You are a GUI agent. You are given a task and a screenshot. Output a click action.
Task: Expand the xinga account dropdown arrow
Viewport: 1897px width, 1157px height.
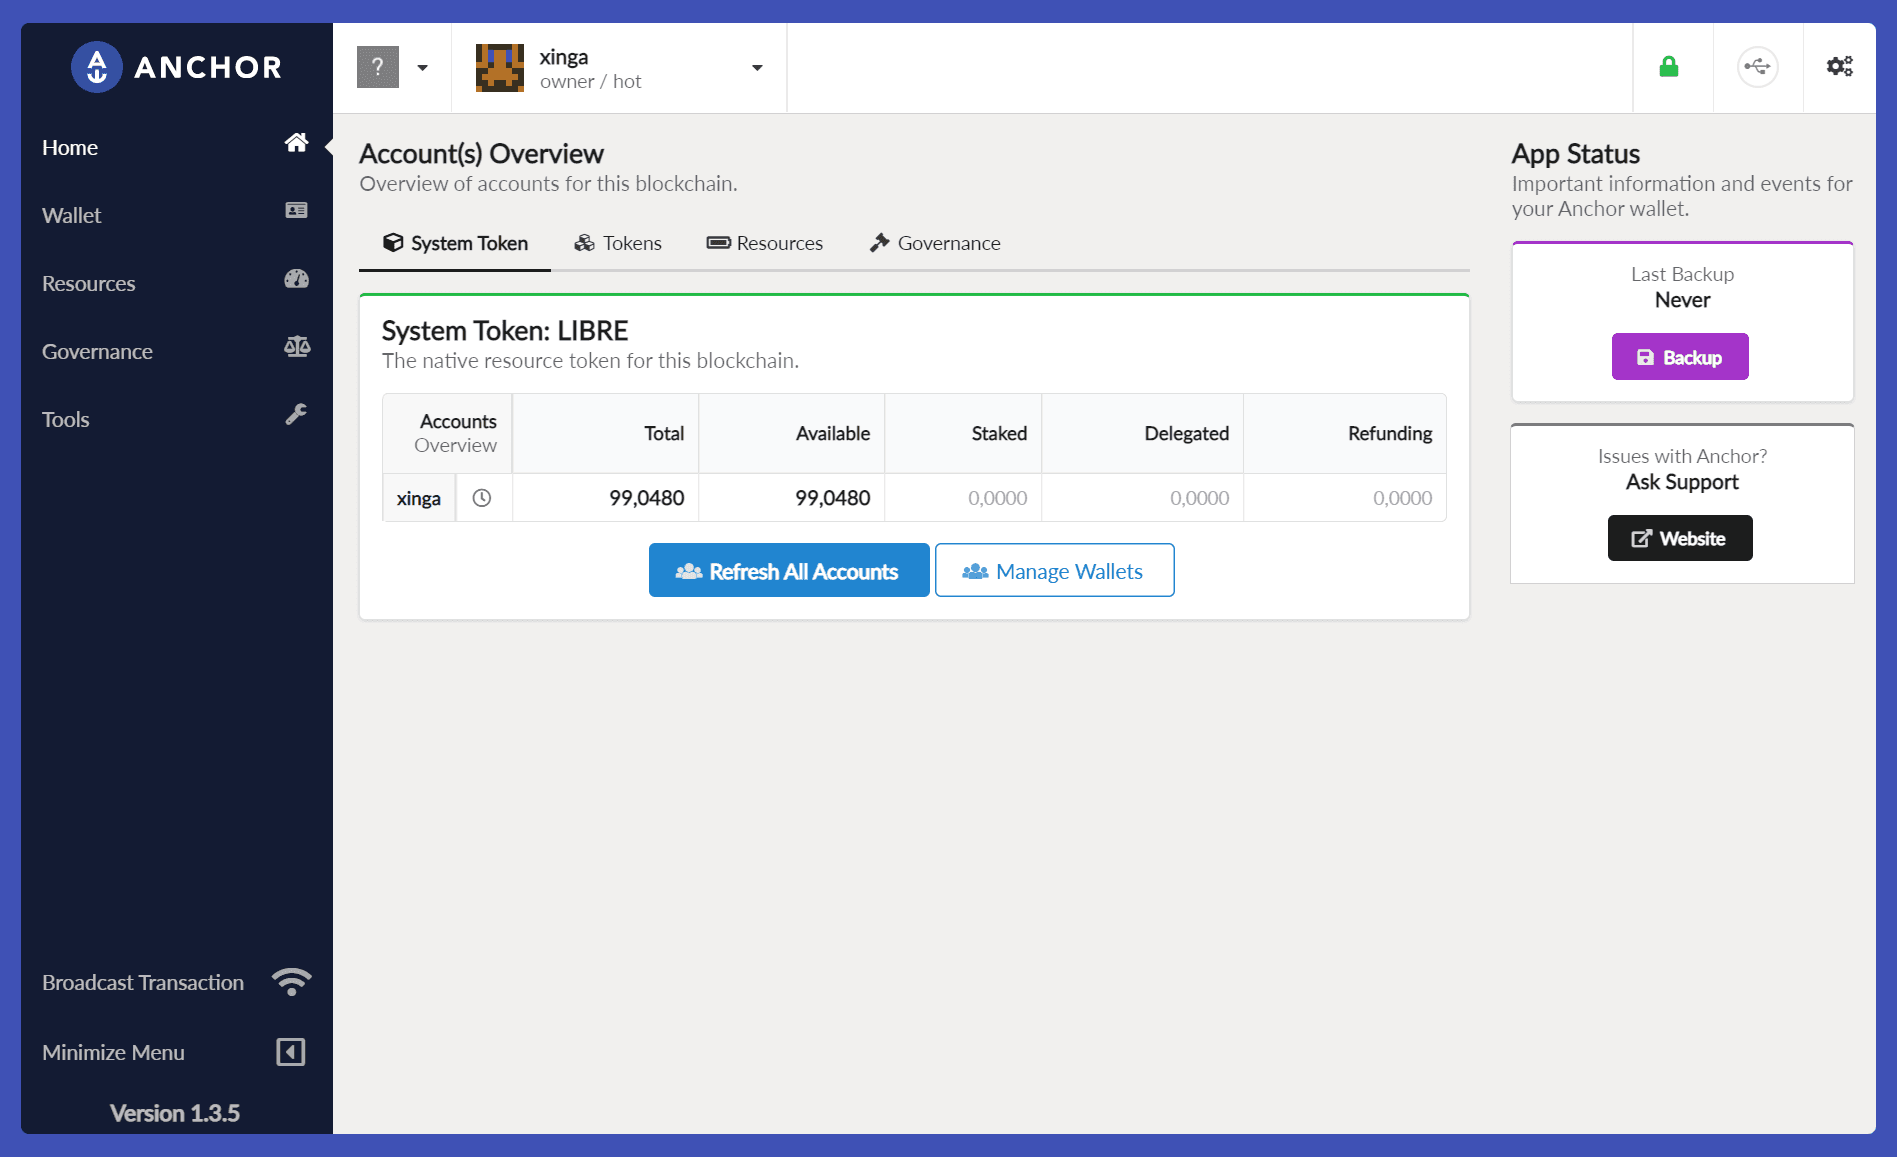pyautogui.click(x=757, y=68)
